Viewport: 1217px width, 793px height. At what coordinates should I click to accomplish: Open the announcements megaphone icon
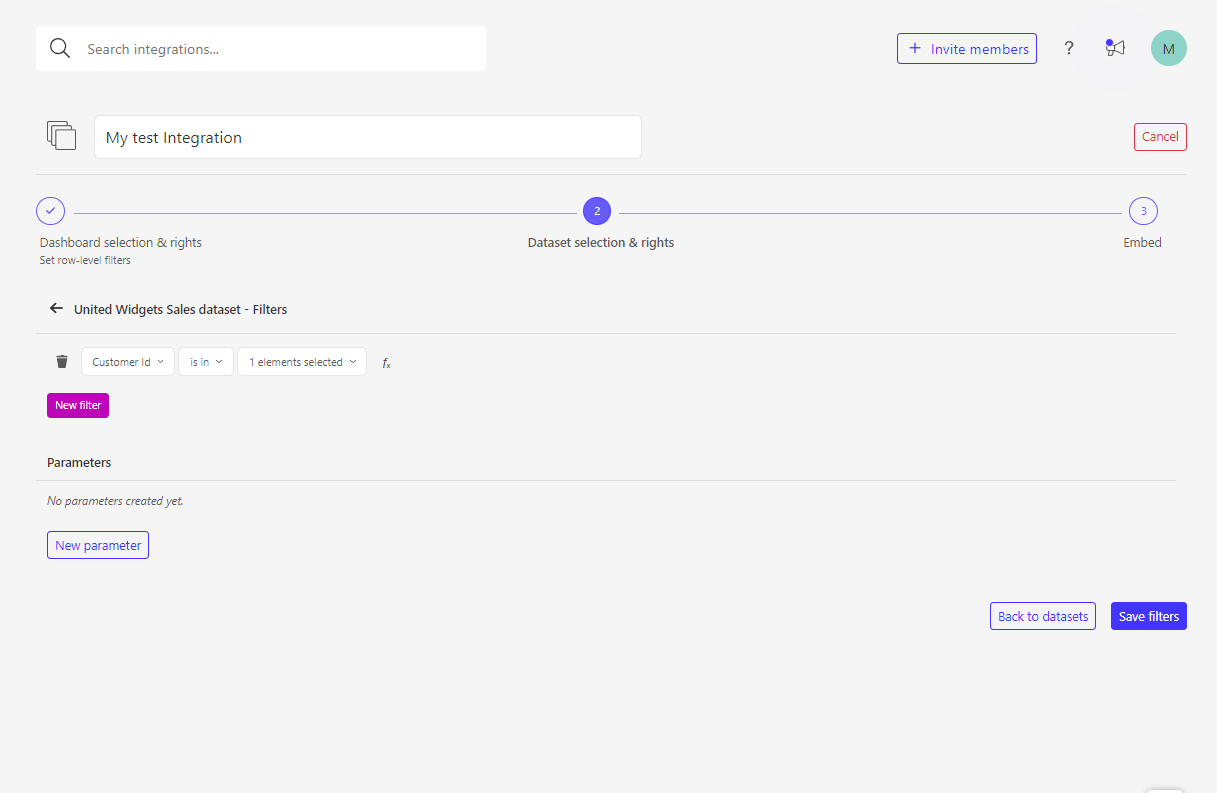(x=1115, y=48)
